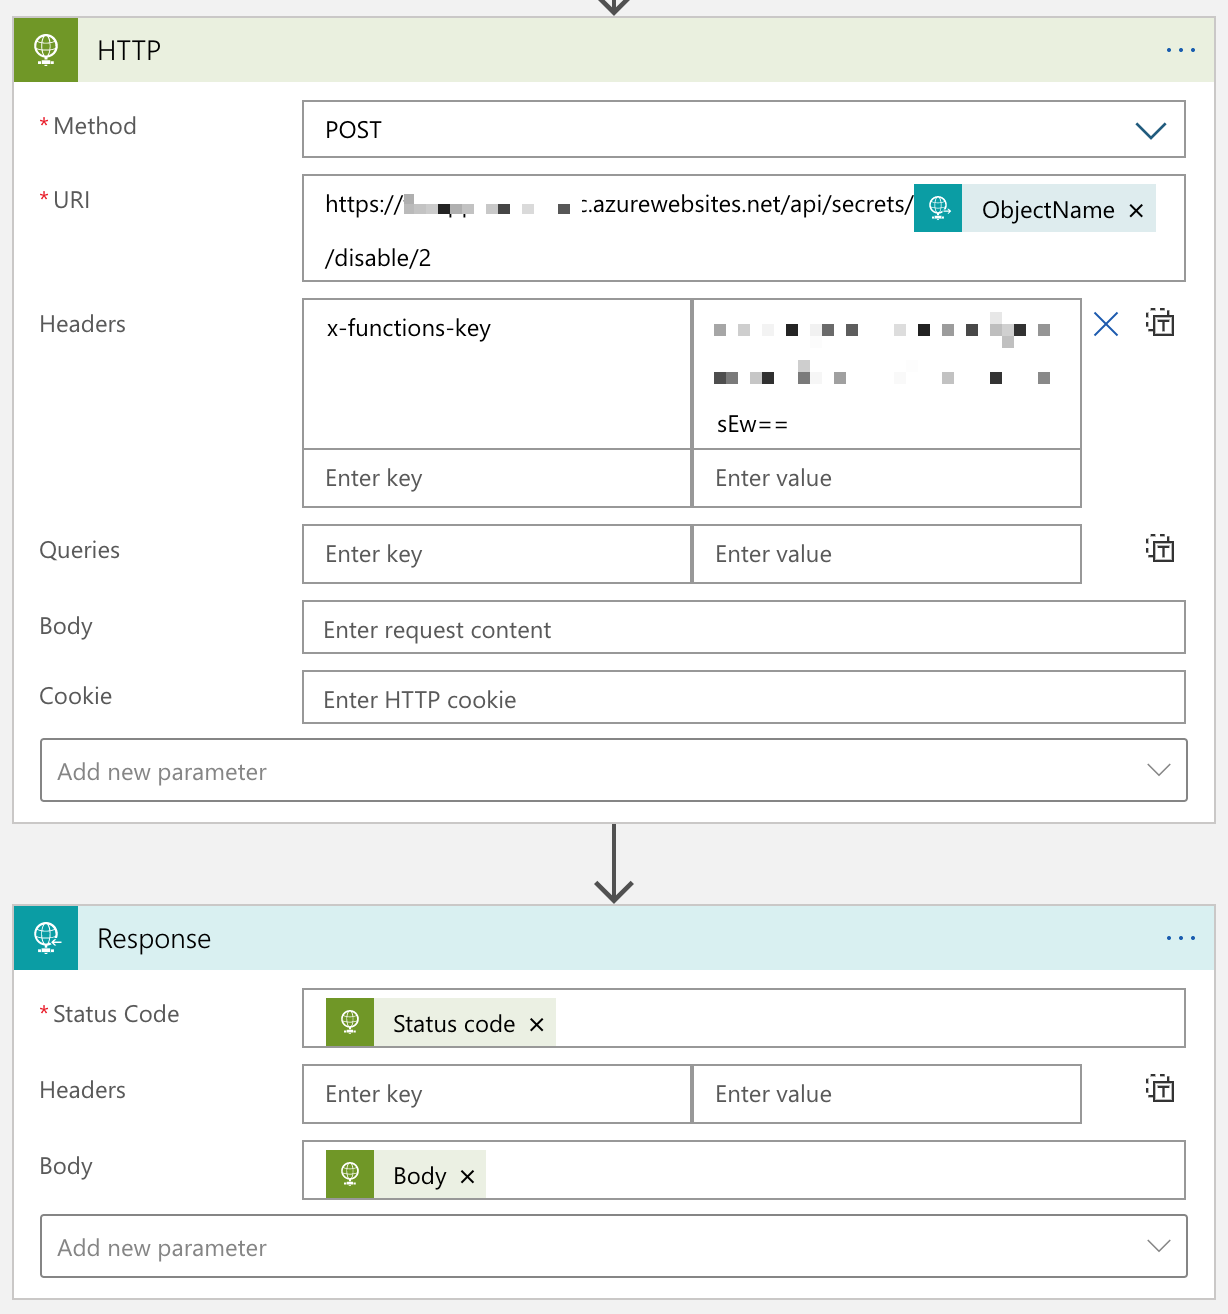Open the Method dropdown

pos(1150,129)
